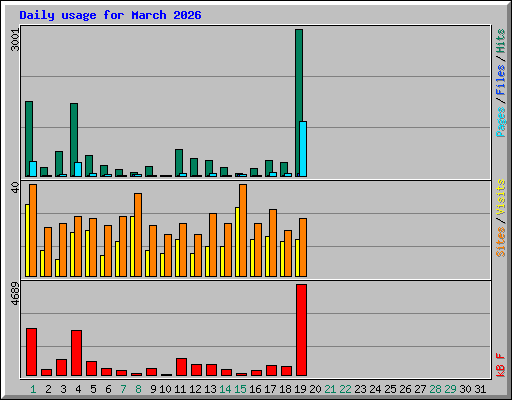Click day 17 label on the x-axis
The height and width of the screenshot is (400, 512).
point(270,389)
